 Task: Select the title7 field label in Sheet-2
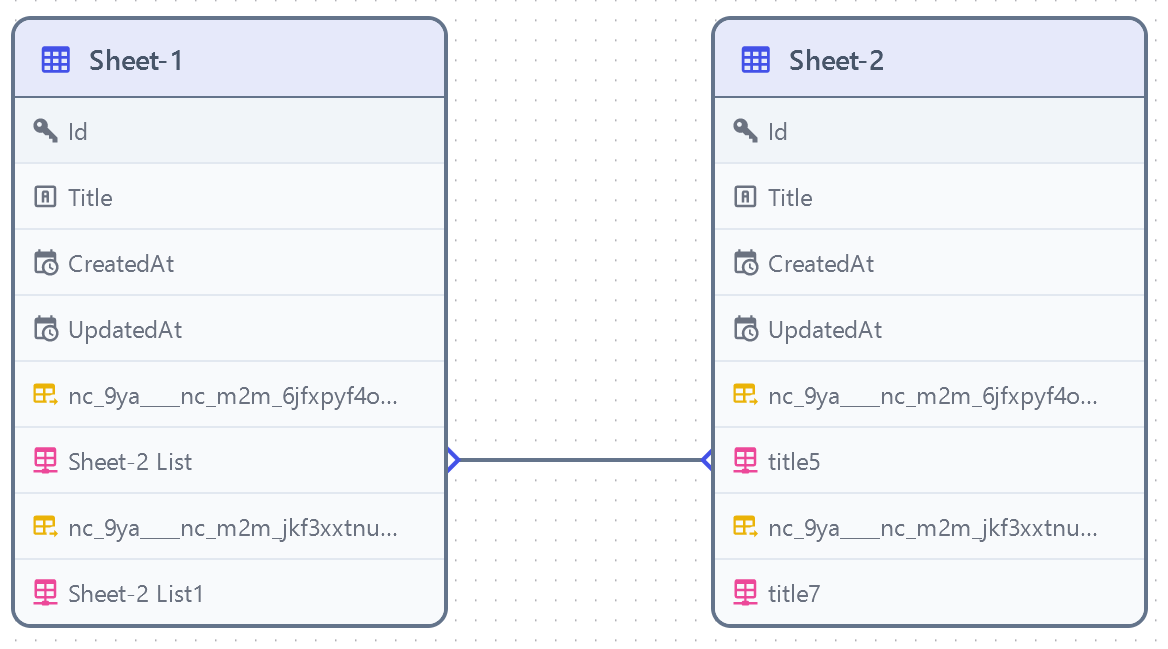pyautogui.click(x=794, y=594)
